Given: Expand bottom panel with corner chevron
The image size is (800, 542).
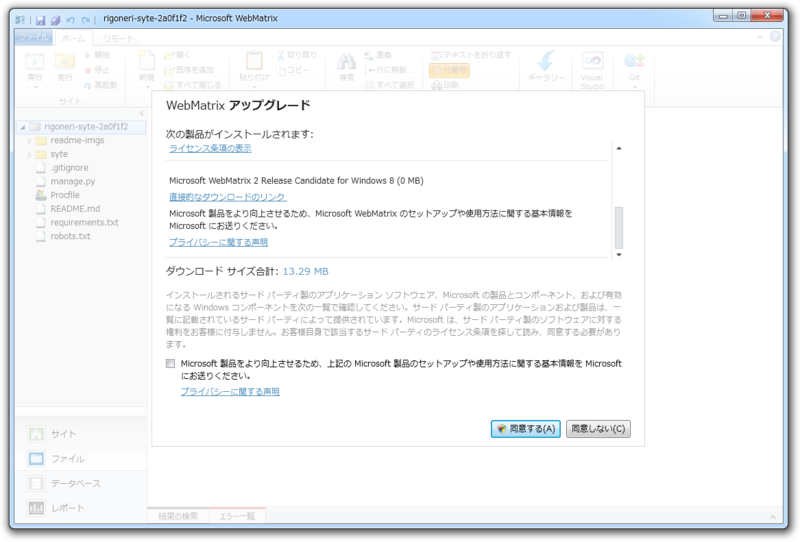Looking at the screenshot, I should click(x=772, y=517).
